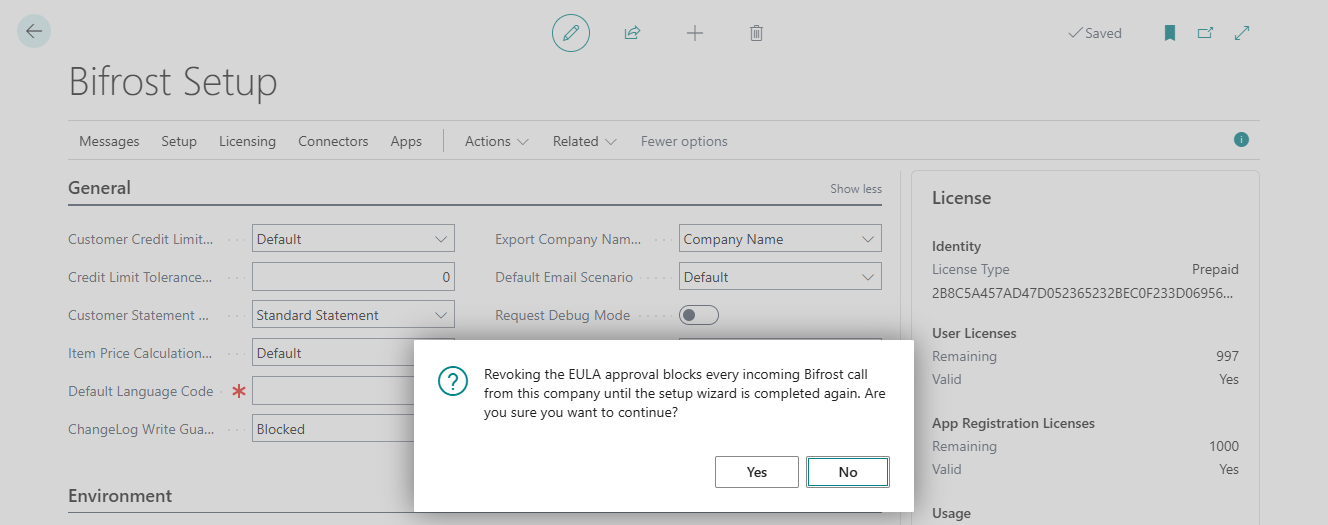Screen dimensions: 1328x525
Task: Confirm with the Yes button
Action: click(757, 472)
